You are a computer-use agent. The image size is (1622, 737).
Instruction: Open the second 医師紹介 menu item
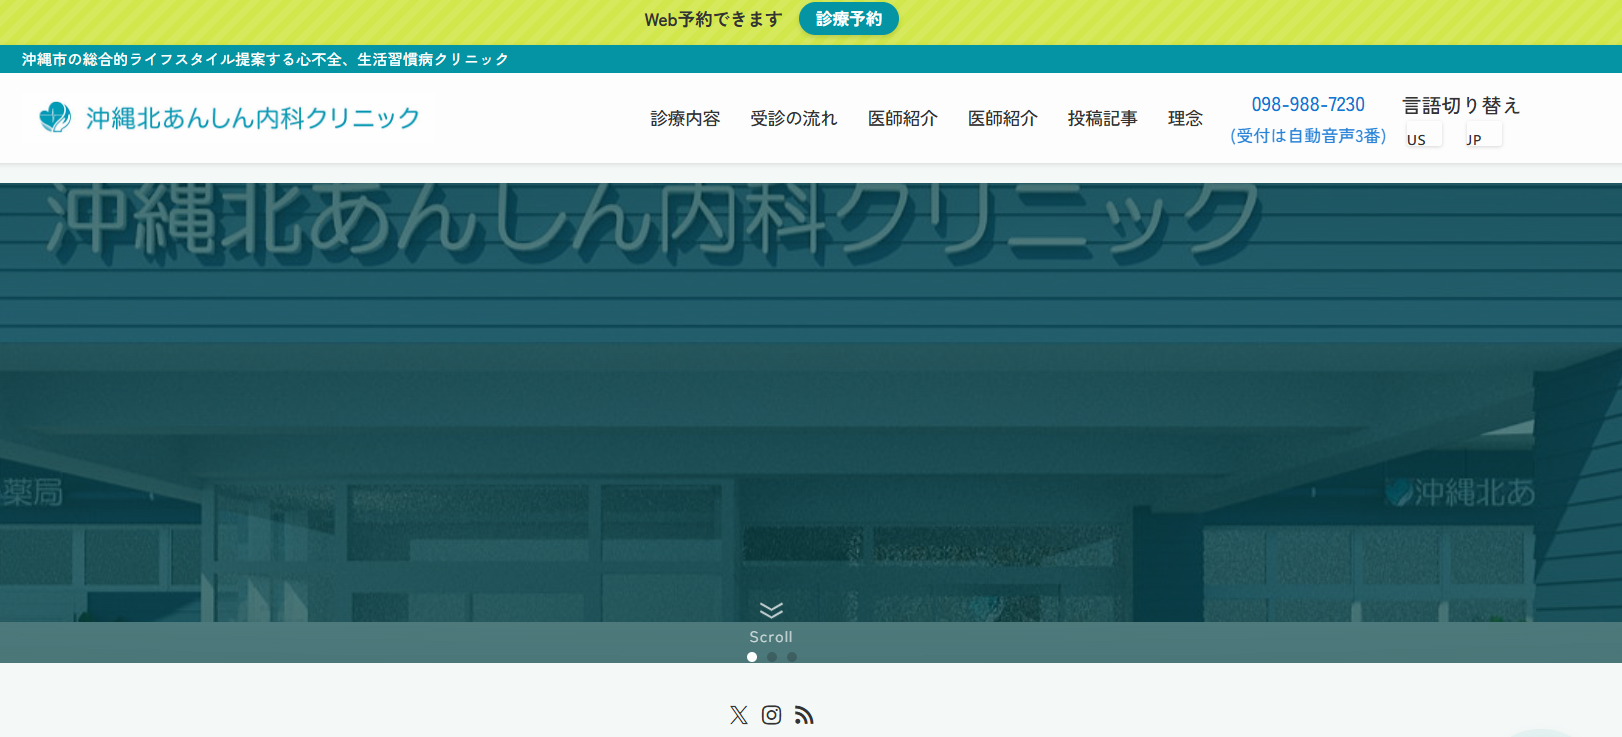click(x=1003, y=118)
